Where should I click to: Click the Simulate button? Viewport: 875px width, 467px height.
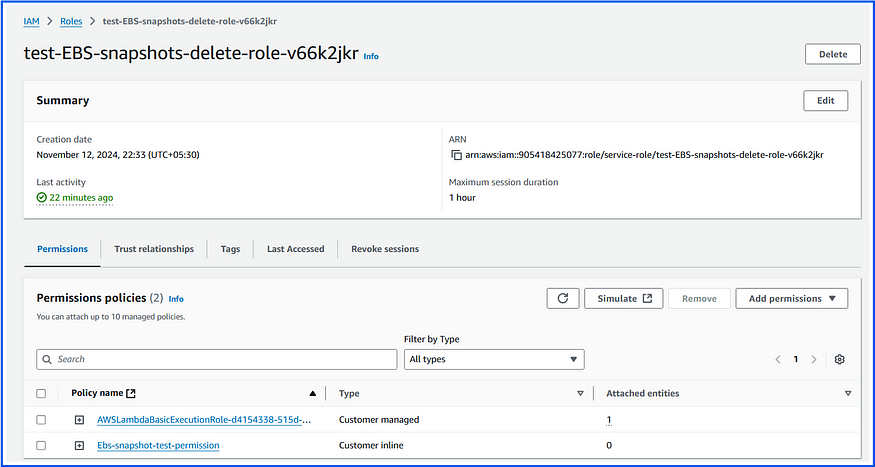pyautogui.click(x=624, y=299)
